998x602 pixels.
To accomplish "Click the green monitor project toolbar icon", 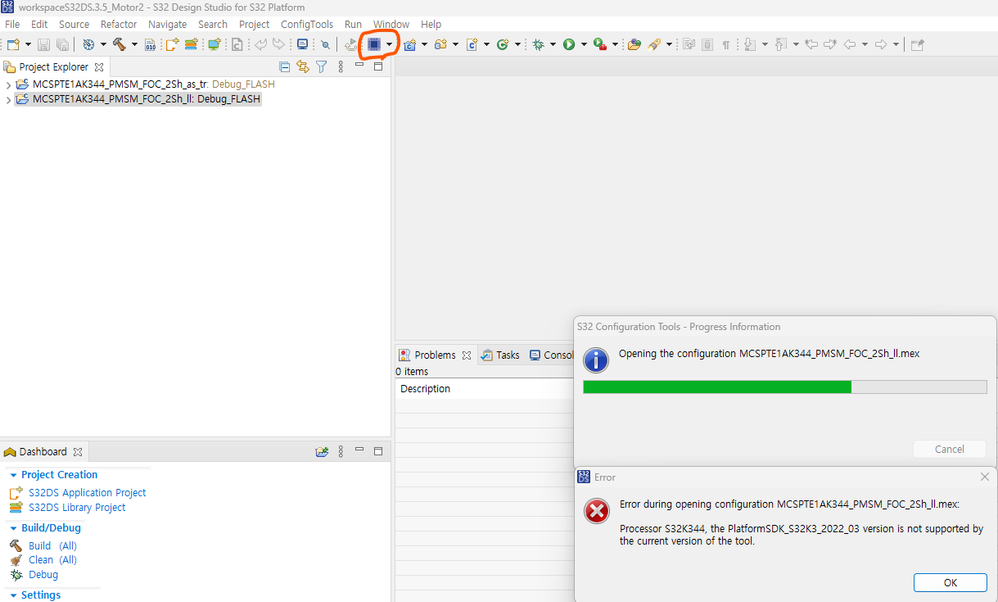I will pyautogui.click(x=214, y=45).
